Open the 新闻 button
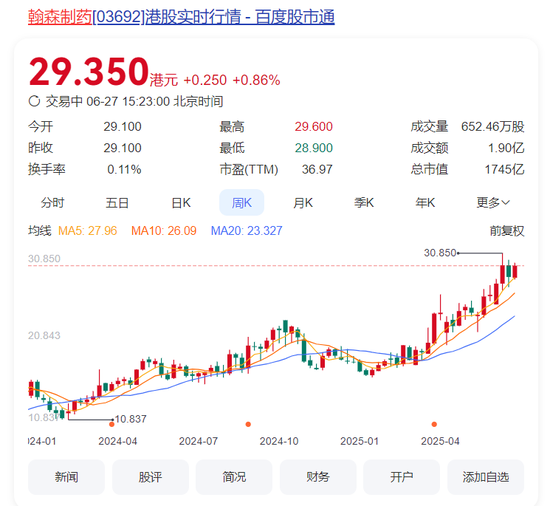 [66, 477]
